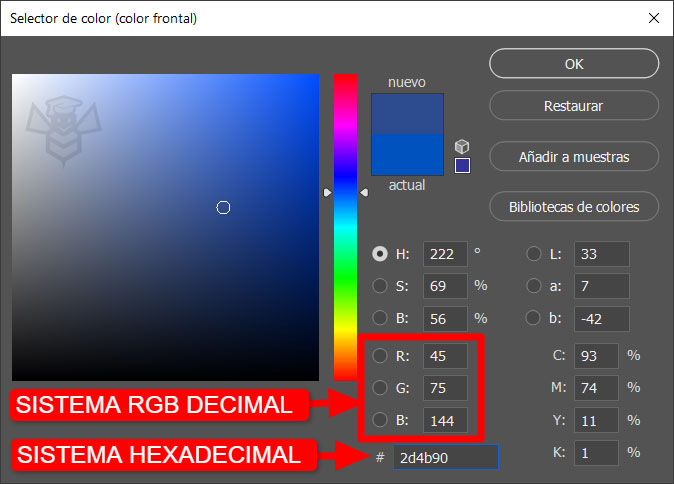
Task: Select the H hue radio button
Action: [x=380, y=254]
